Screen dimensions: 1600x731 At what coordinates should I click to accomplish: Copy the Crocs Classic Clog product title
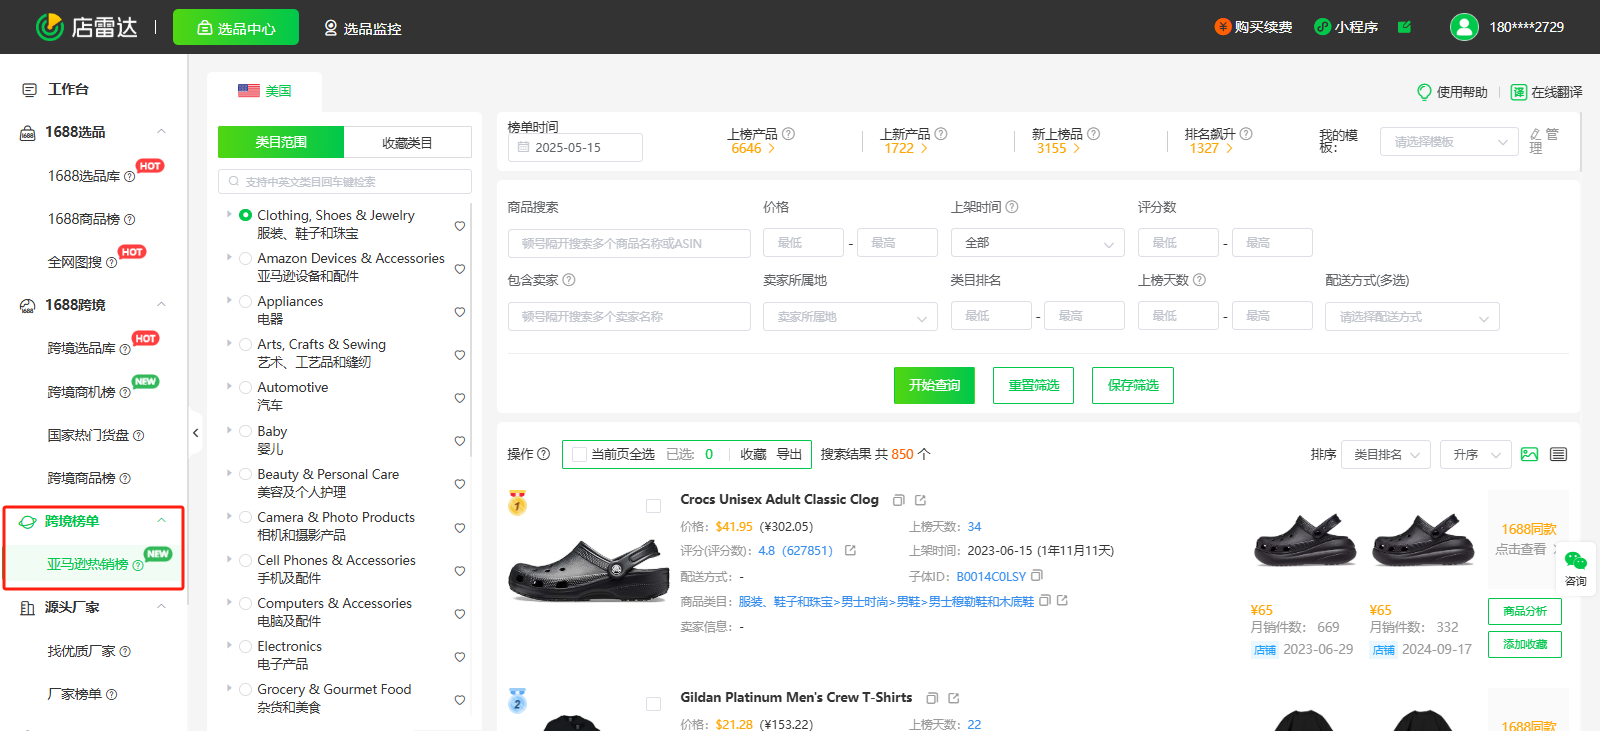[898, 500]
